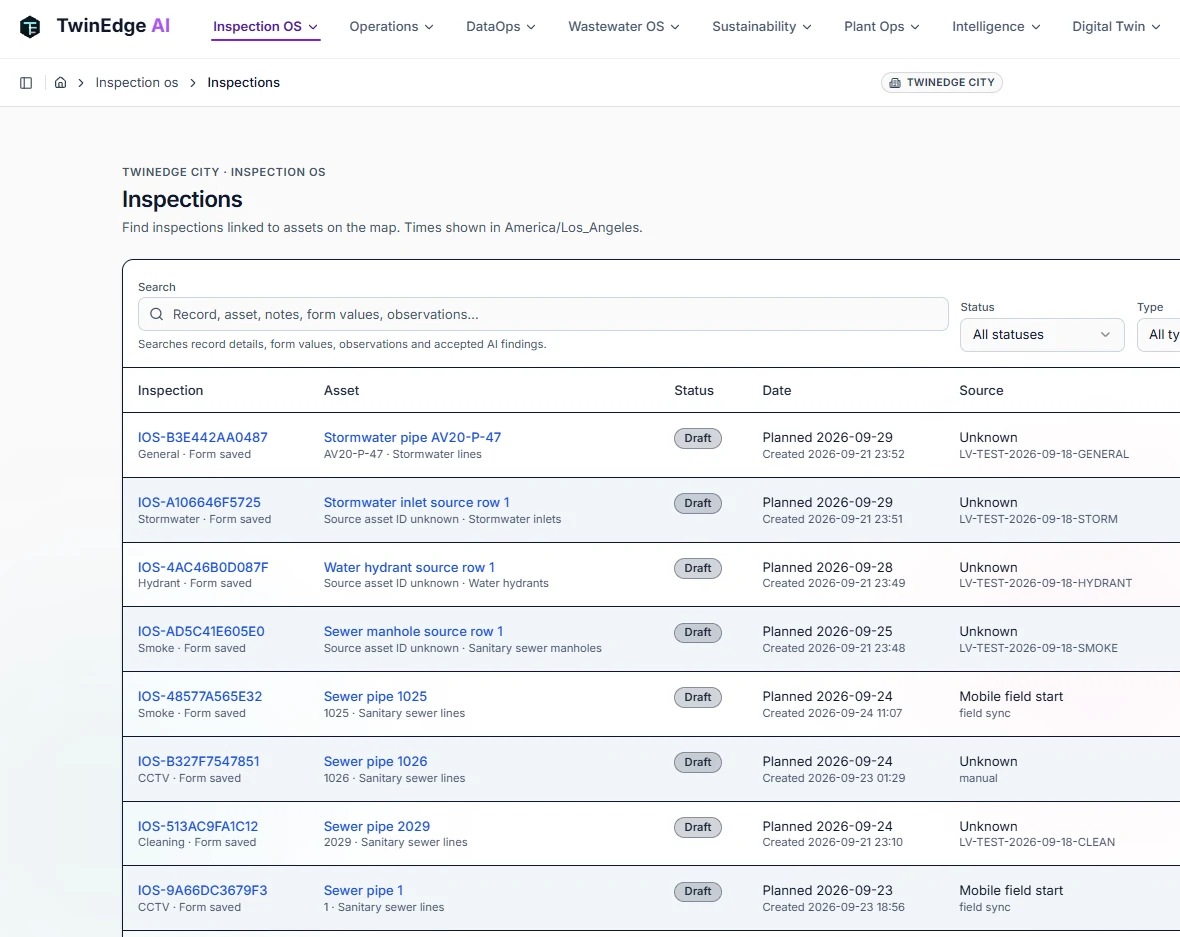Click the Status column header
The width and height of the screenshot is (1180, 937).
[x=694, y=391]
